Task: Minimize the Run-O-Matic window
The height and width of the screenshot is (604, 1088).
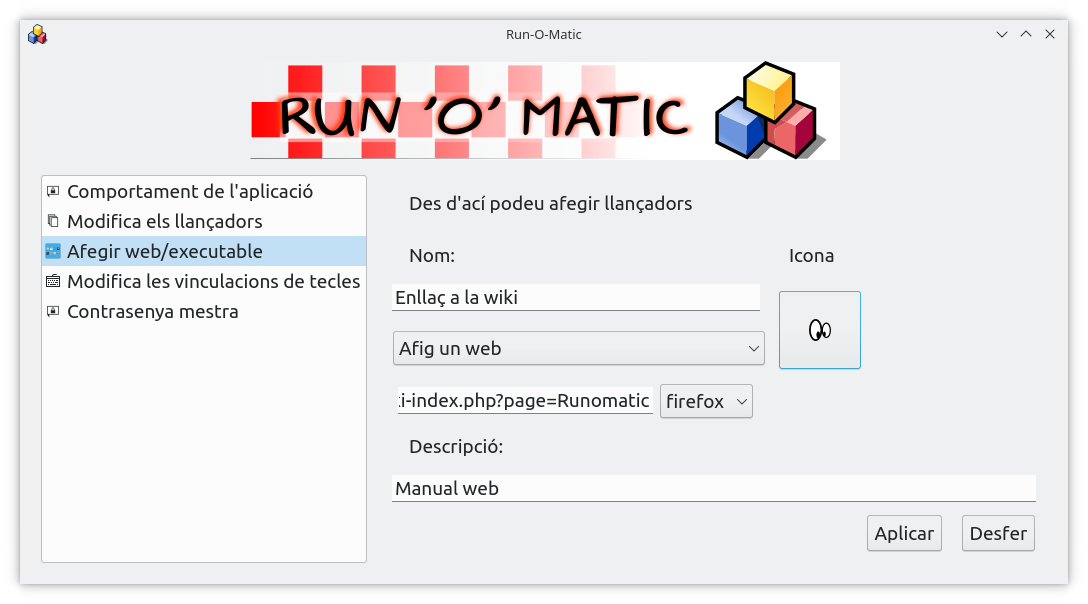Action: pyautogui.click(x=1001, y=34)
